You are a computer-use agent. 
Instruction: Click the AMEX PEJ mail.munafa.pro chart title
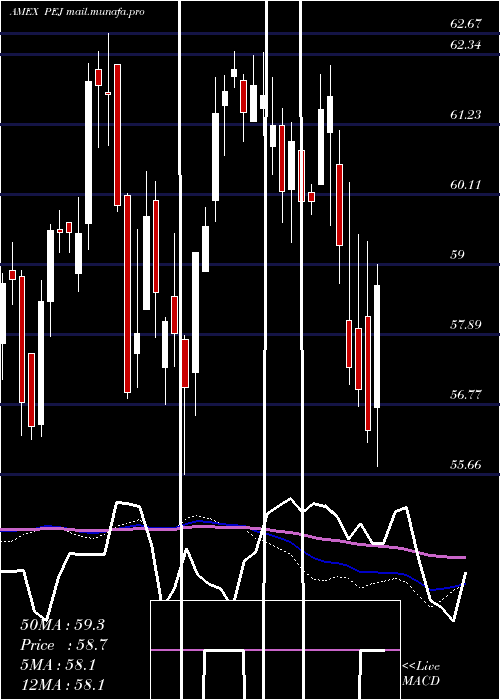click(x=77, y=12)
